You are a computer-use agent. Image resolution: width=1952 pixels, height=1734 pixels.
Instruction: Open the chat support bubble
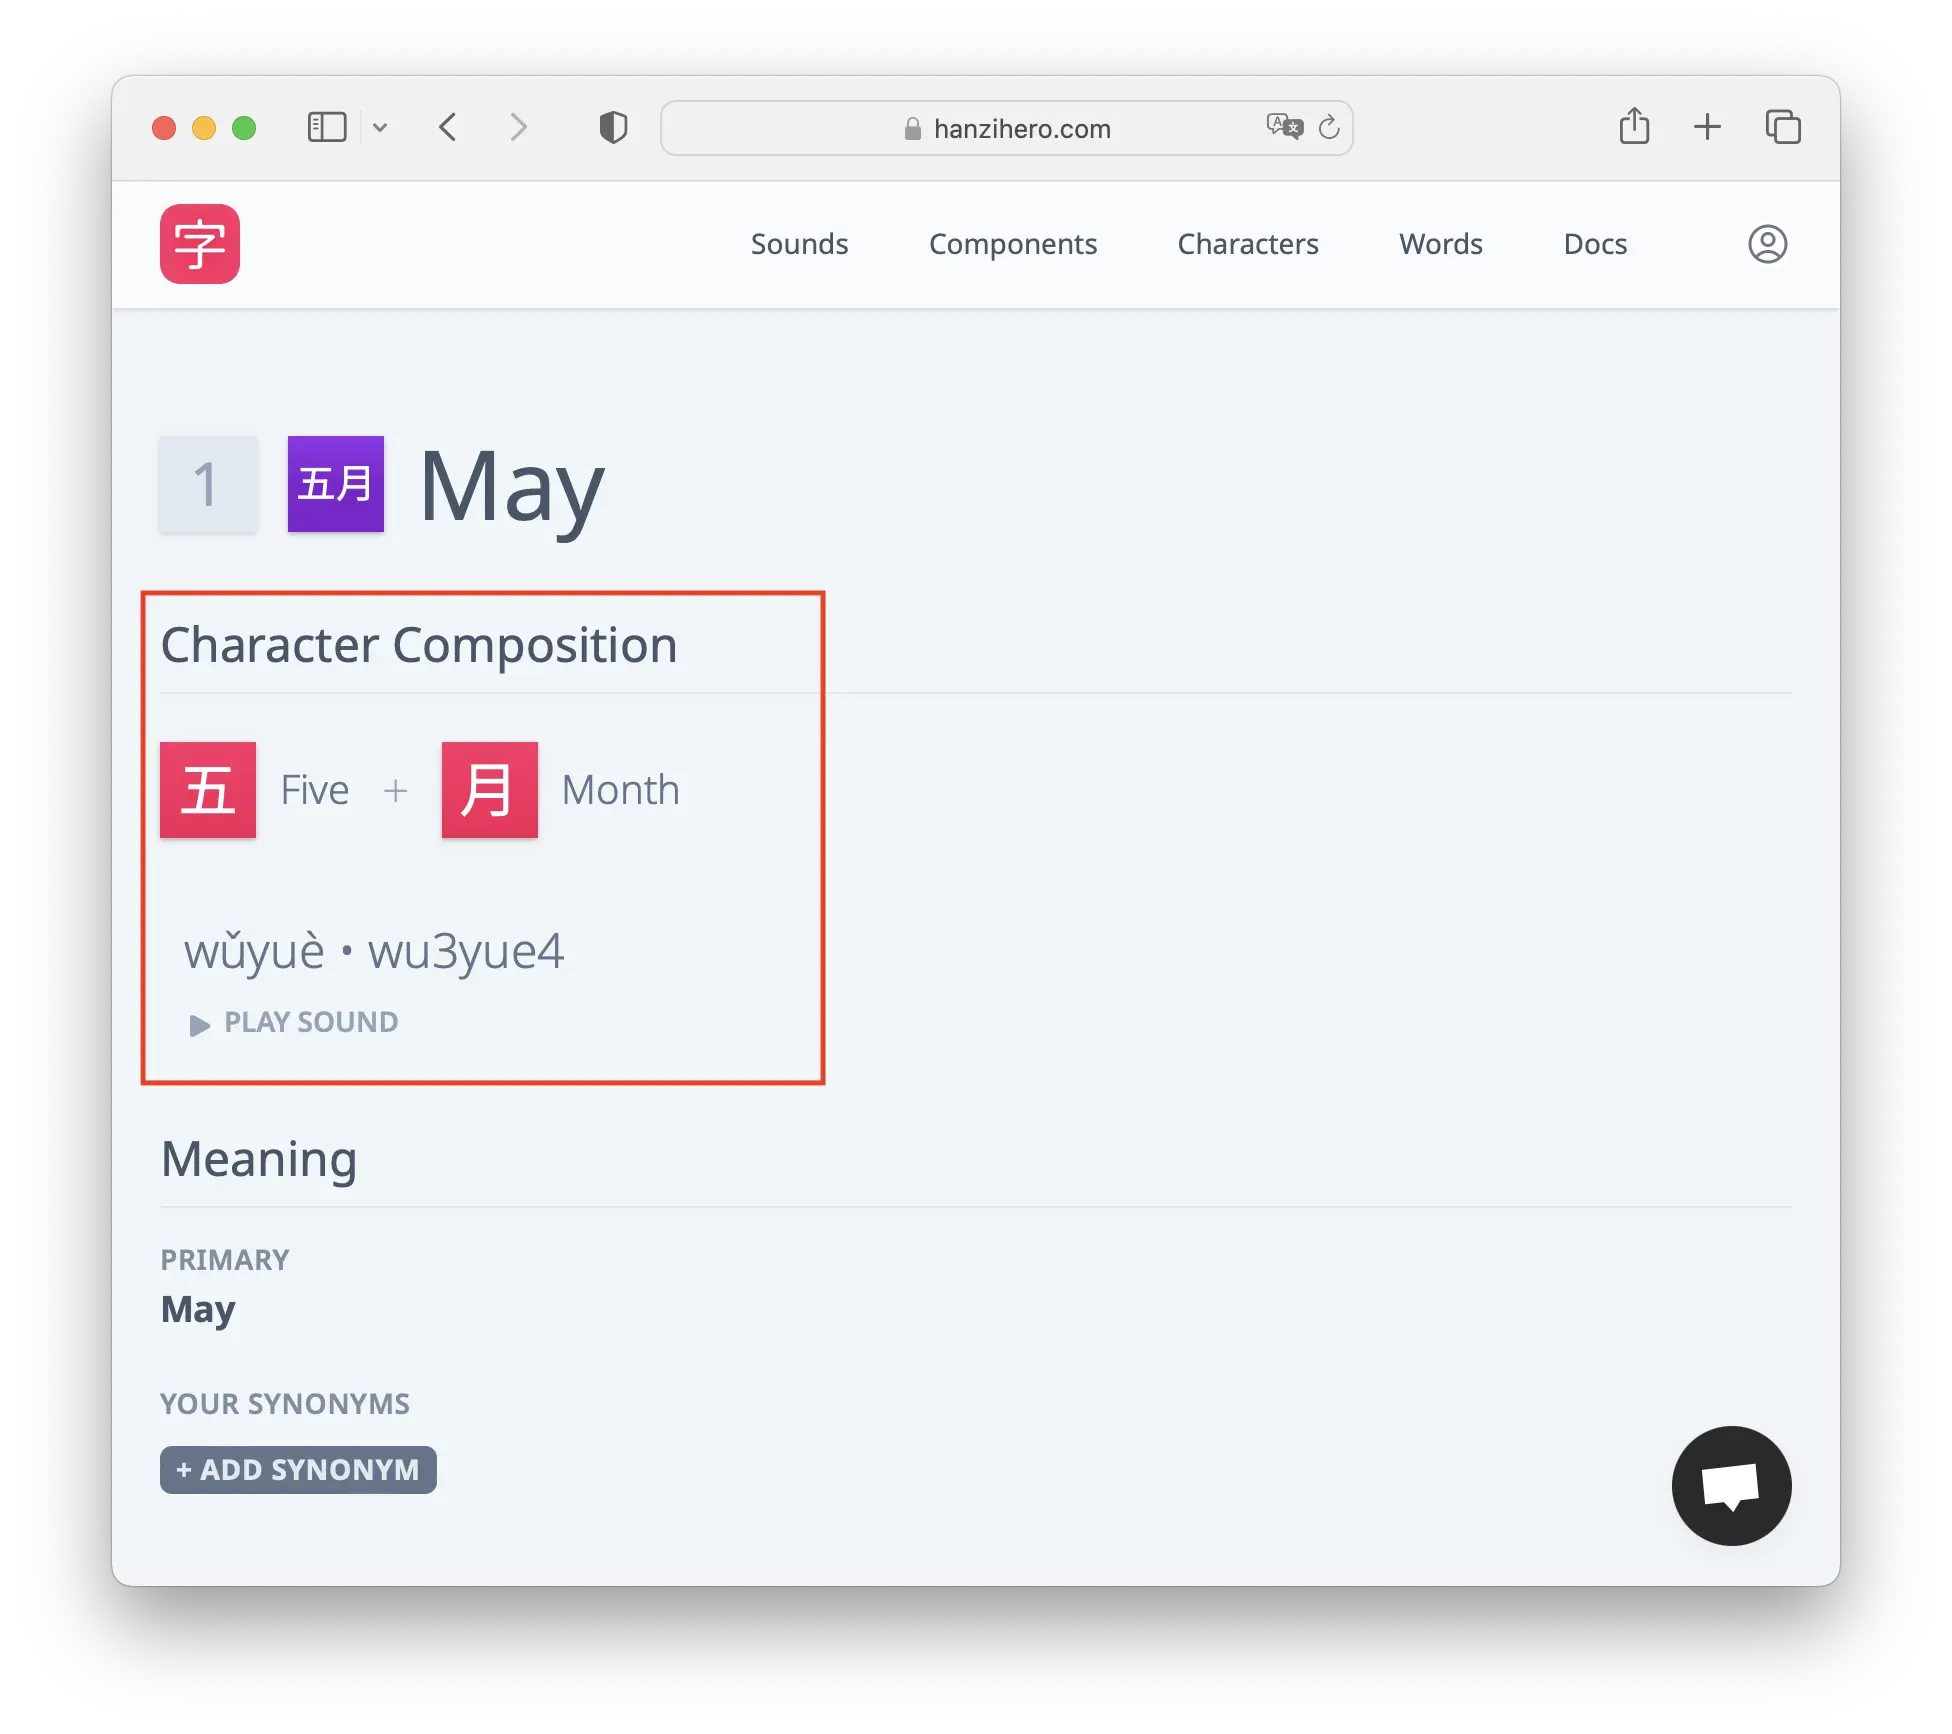tap(1731, 1485)
